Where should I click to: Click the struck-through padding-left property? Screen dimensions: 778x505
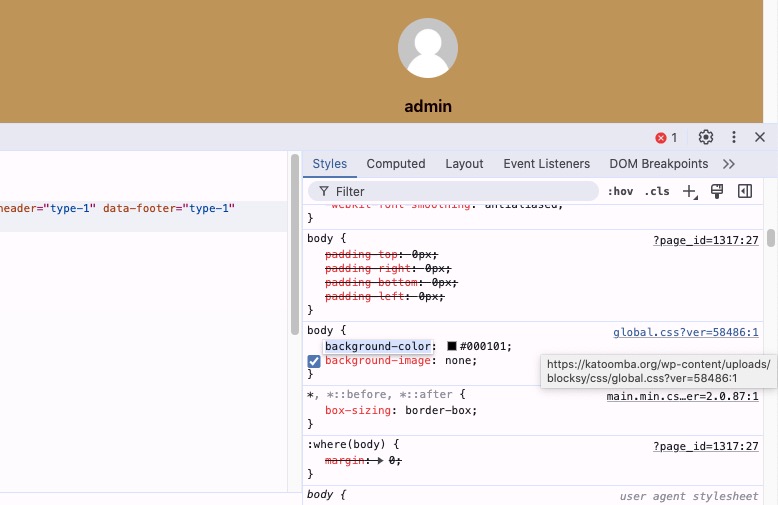pyautogui.click(x=364, y=297)
